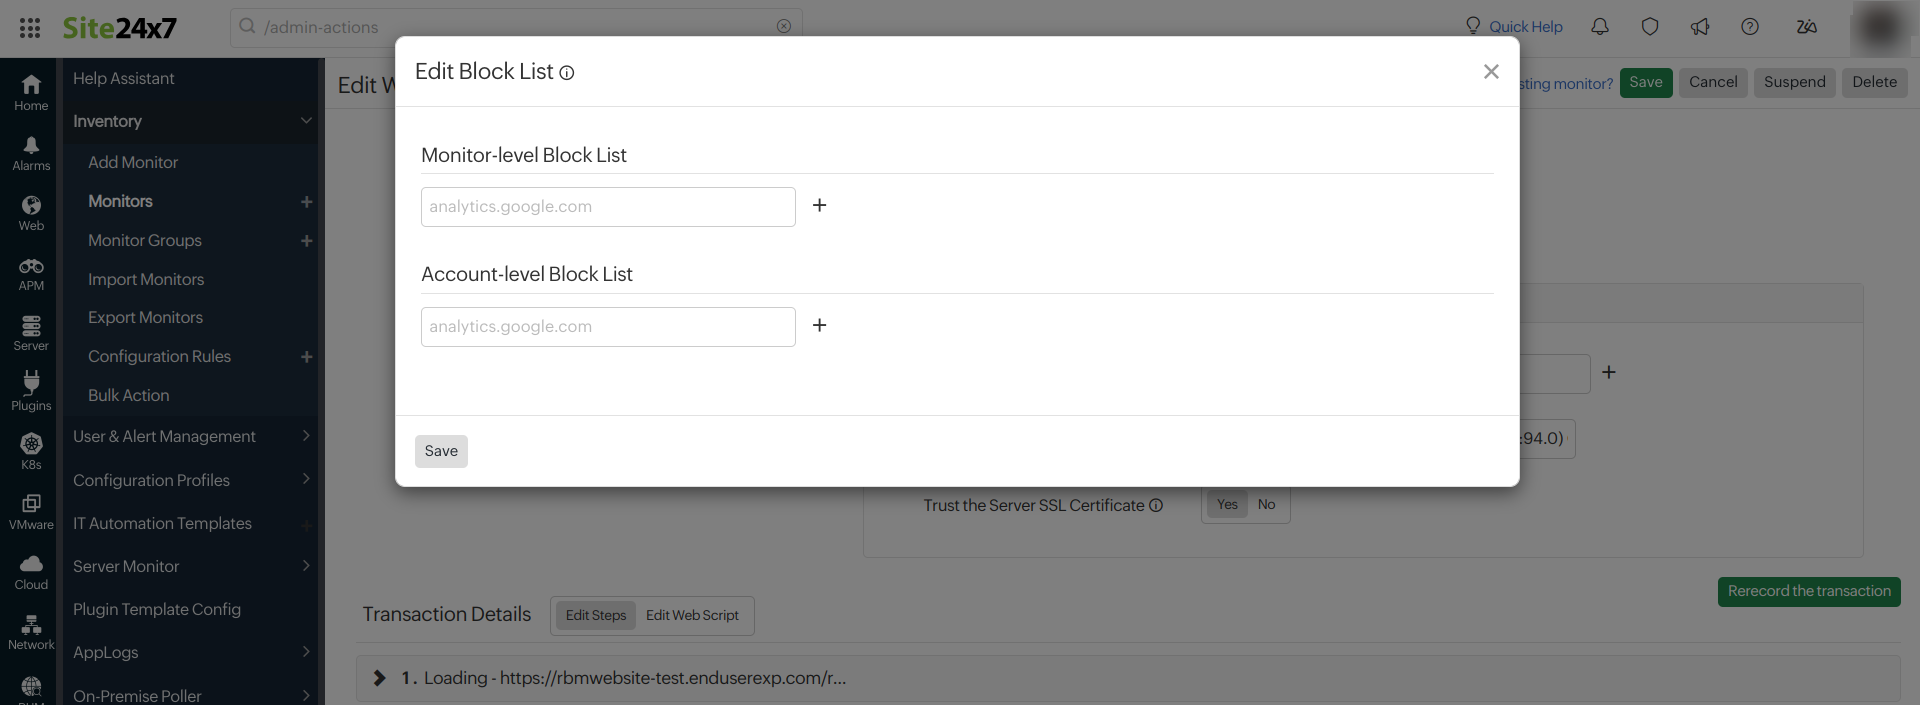Click info icon next to Edit Block List title
This screenshot has height=705, width=1920.
click(567, 73)
